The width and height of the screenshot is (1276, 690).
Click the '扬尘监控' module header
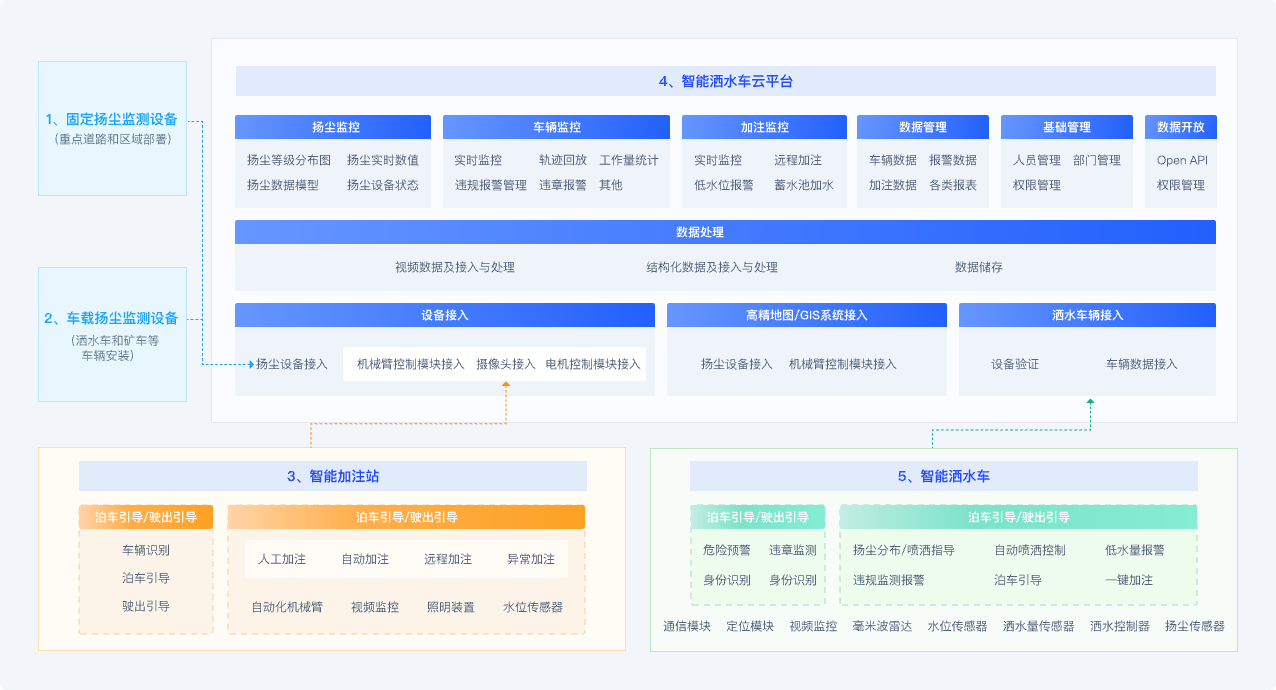pos(333,127)
